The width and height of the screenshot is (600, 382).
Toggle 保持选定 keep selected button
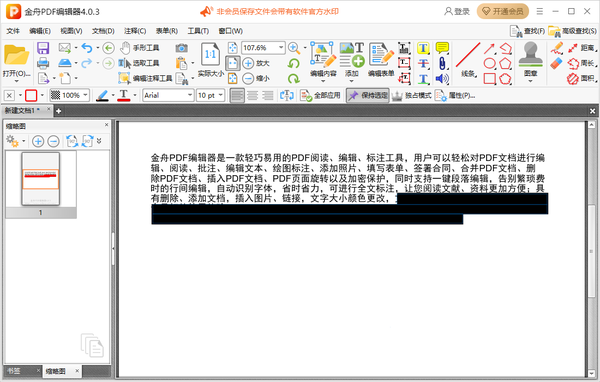(x=368, y=95)
